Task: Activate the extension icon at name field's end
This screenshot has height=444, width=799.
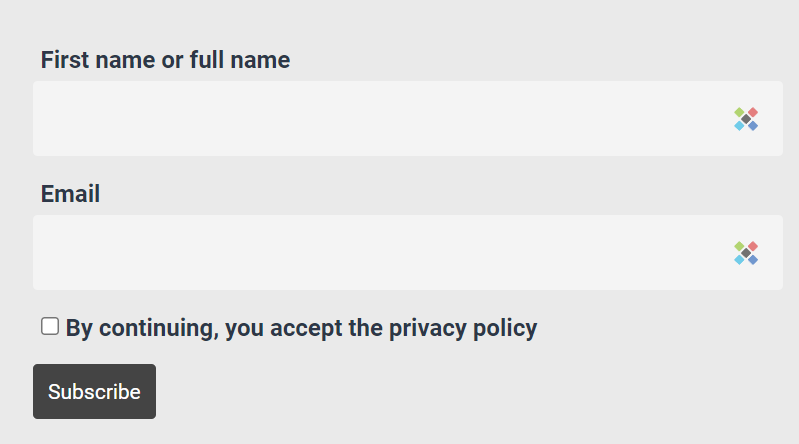Action: click(746, 119)
